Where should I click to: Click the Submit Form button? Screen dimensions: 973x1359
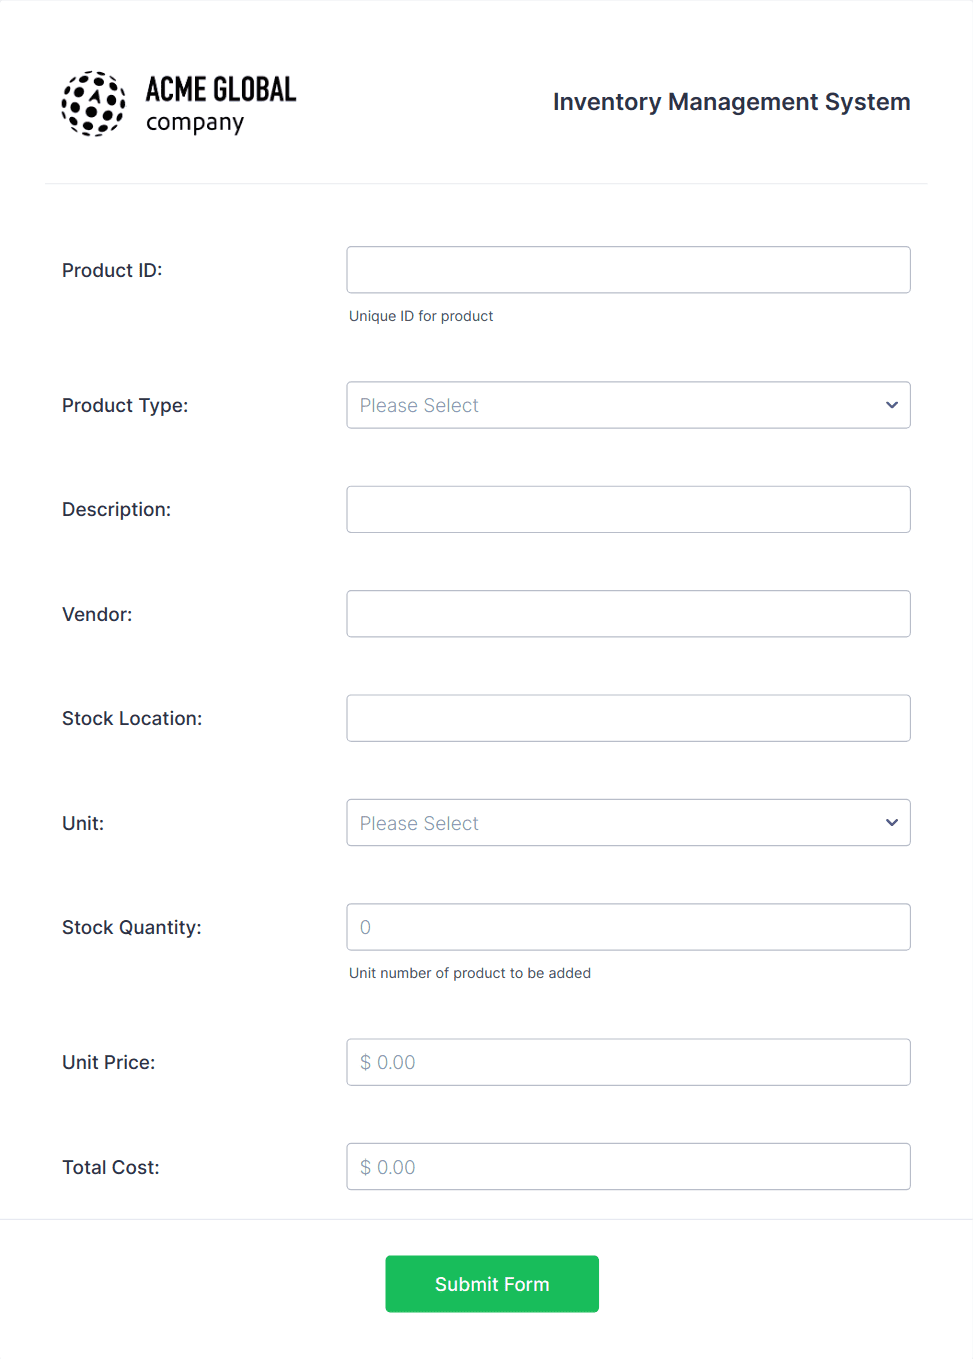click(491, 1283)
